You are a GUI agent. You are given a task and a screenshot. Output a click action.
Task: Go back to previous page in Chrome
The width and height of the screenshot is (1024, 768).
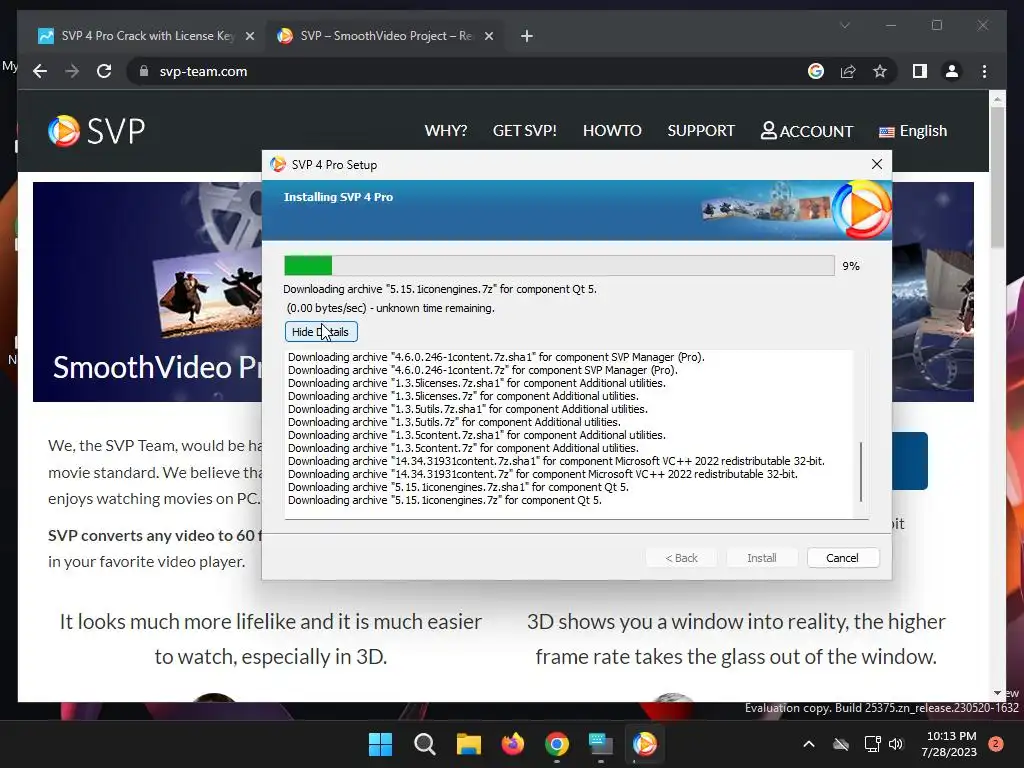[x=40, y=71]
